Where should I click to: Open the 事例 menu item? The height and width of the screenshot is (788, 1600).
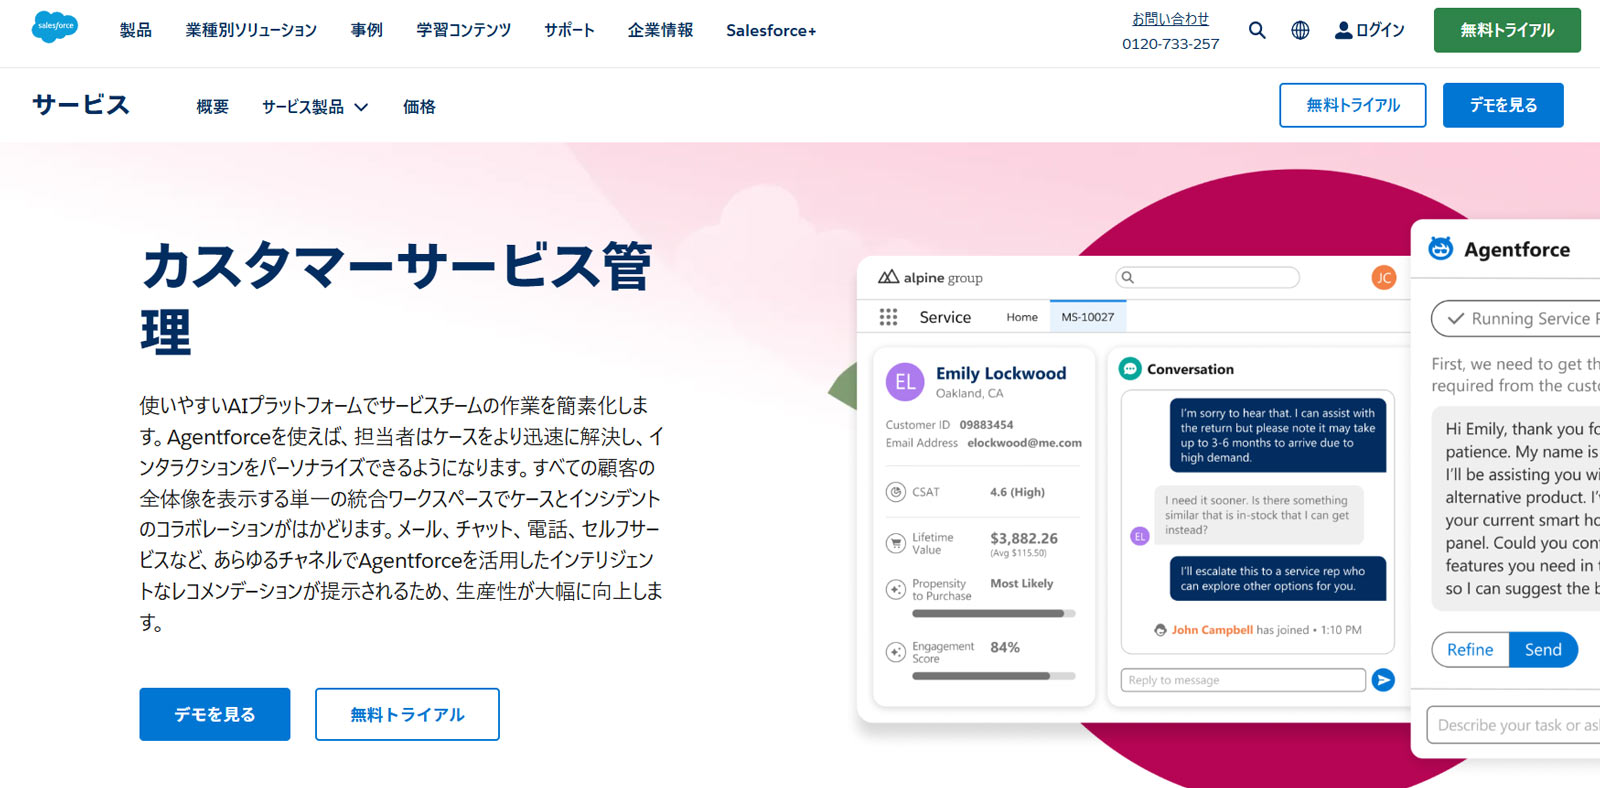pyautogui.click(x=367, y=30)
